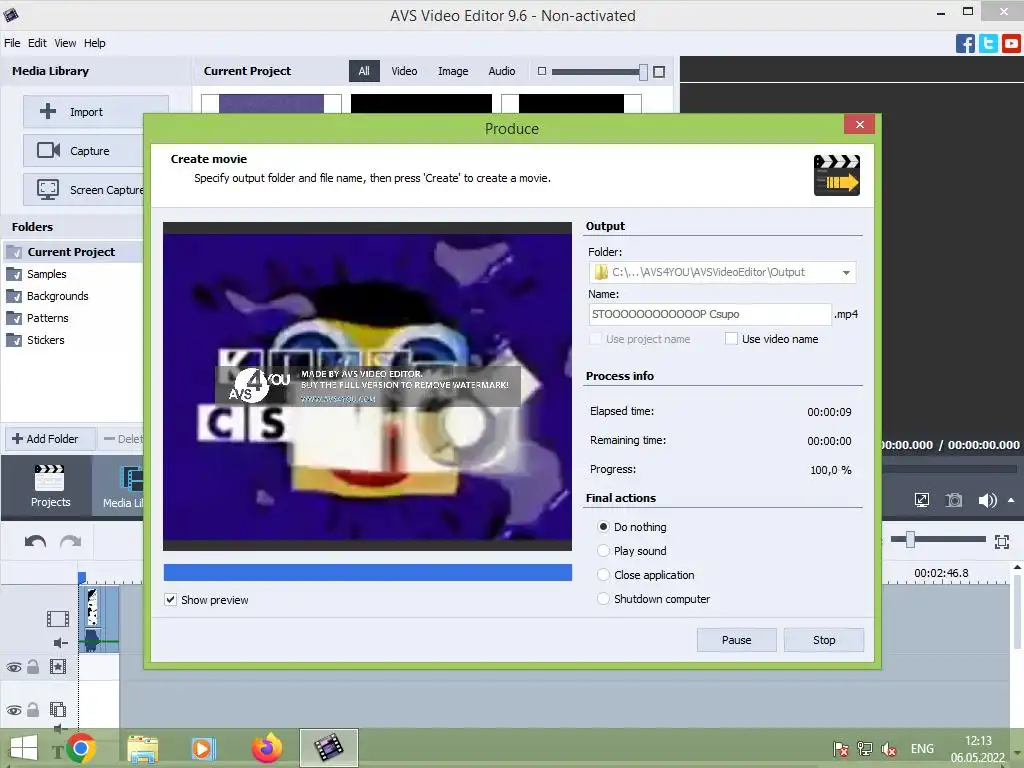Switch the preview to full screen

point(921,500)
